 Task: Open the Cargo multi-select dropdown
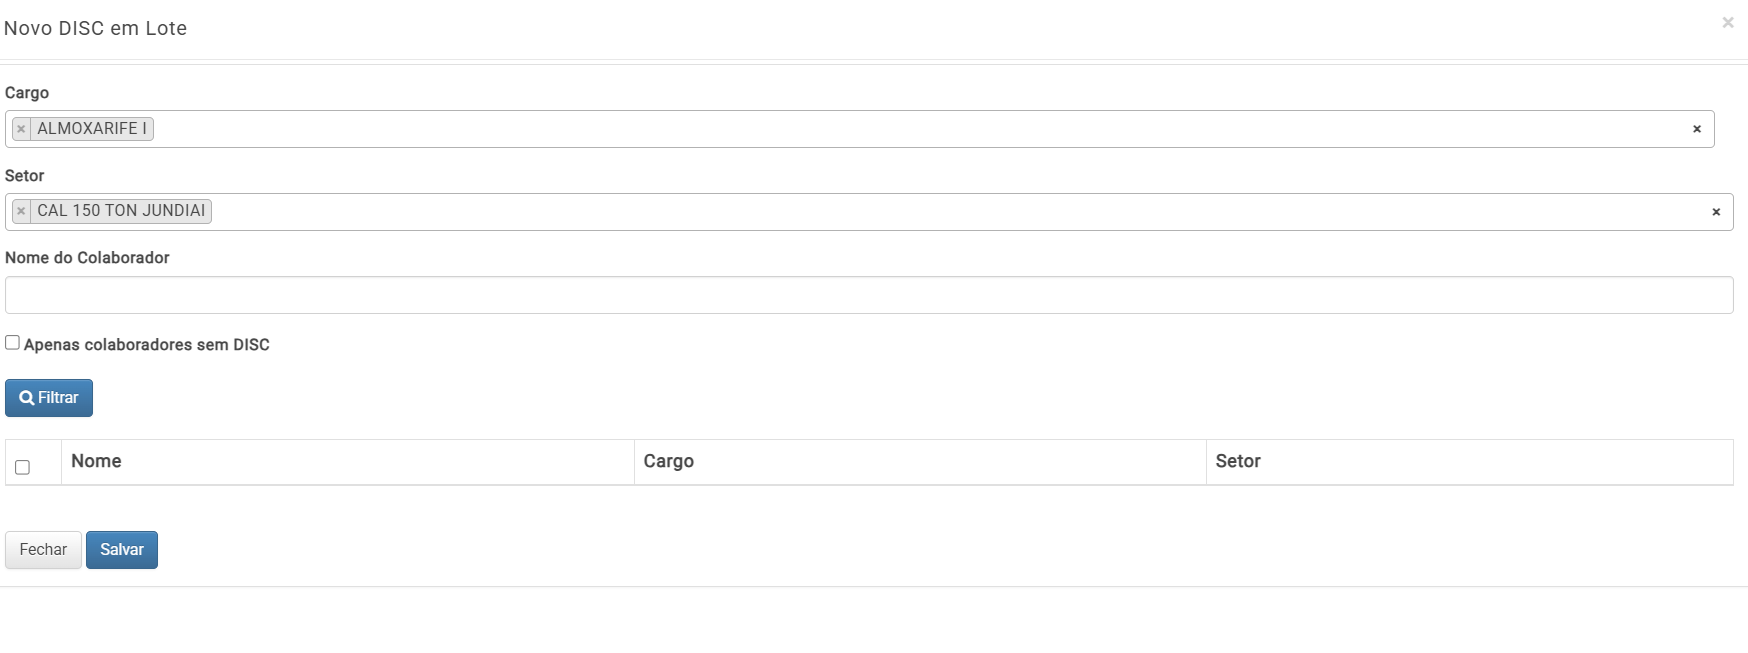[900, 129]
